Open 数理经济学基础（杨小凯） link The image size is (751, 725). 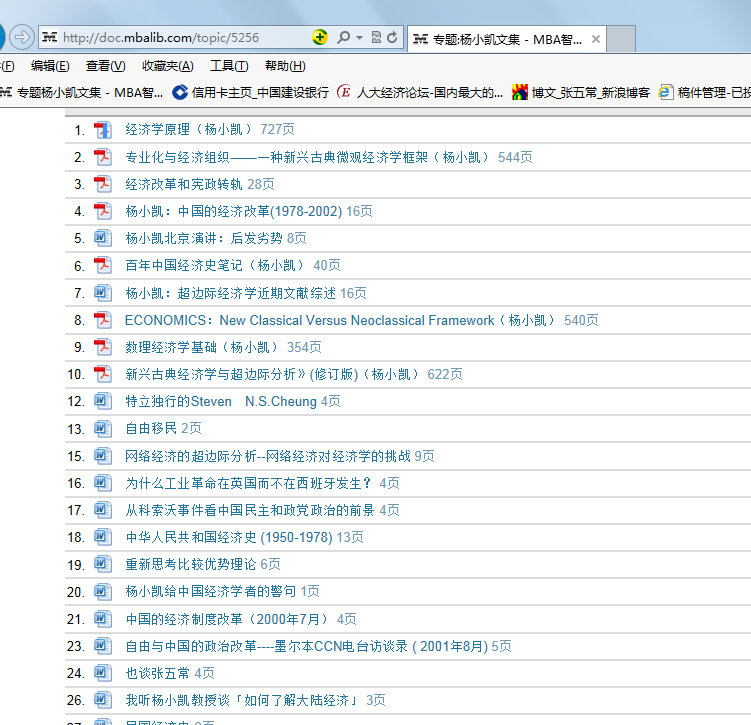(202, 347)
